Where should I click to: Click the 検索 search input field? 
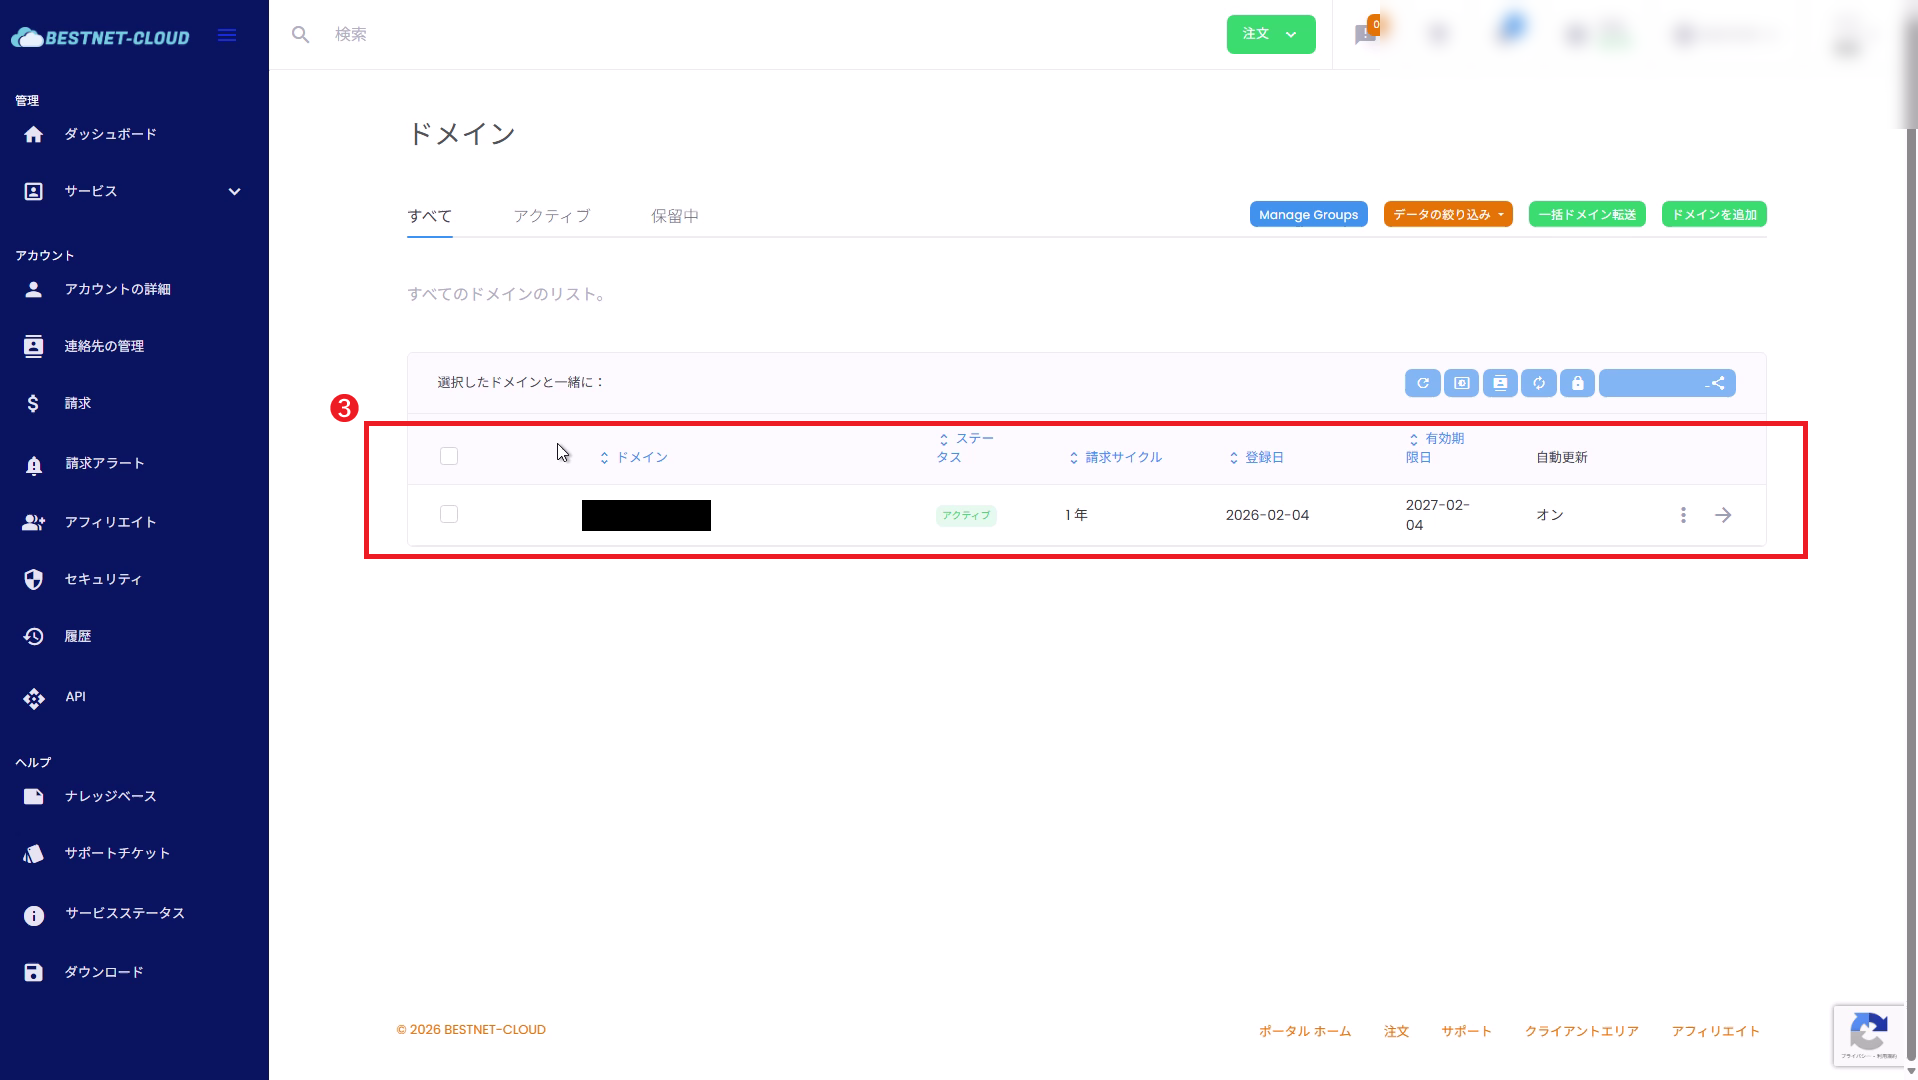point(700,35)
